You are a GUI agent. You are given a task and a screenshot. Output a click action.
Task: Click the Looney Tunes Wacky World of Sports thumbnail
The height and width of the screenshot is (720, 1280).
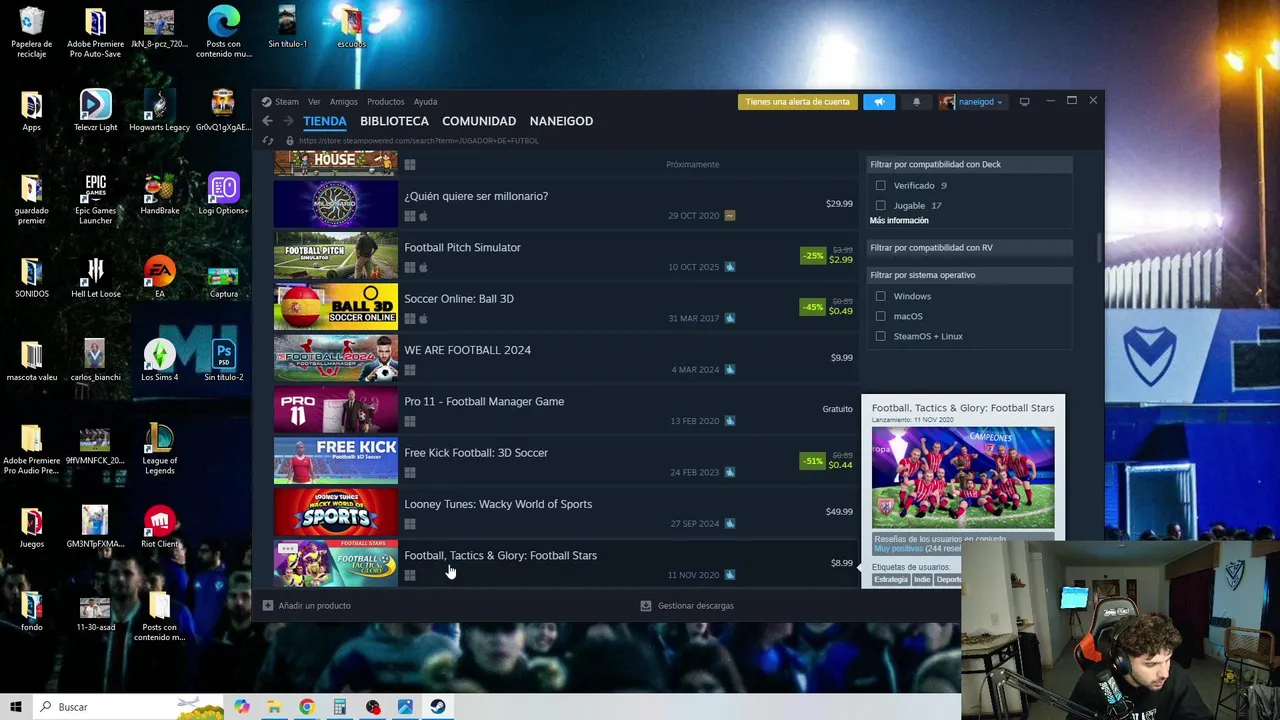[336, 512]
